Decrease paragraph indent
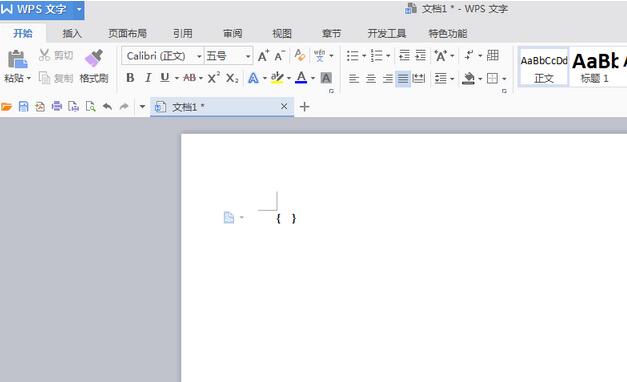The width and height of the screenshot is (627, 382). click(404, 55)
